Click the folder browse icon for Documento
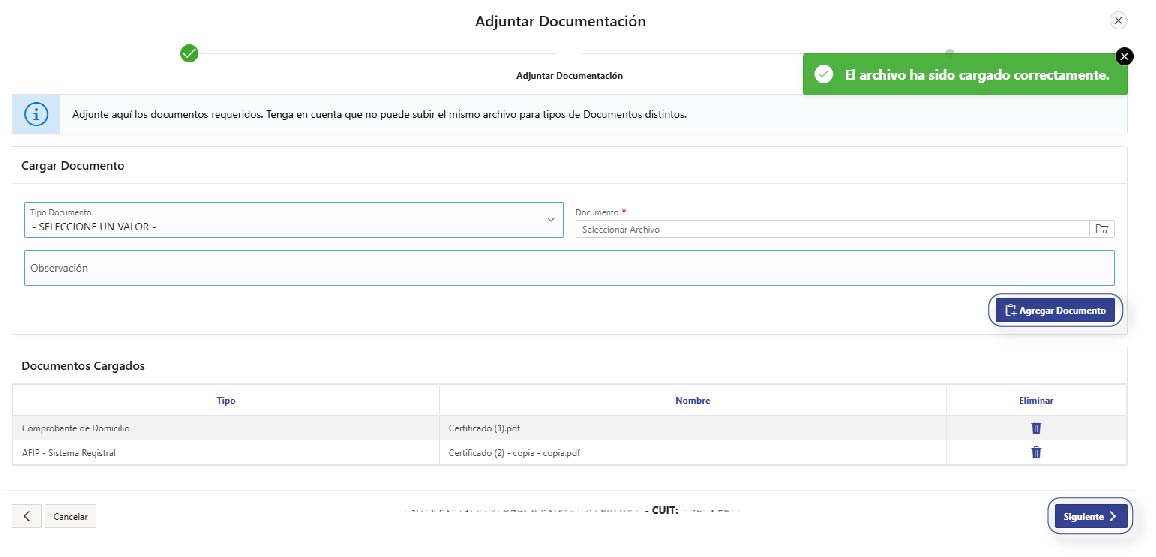The width and height of the screenshot is (1156, 557). click(x=1101, y=229)
